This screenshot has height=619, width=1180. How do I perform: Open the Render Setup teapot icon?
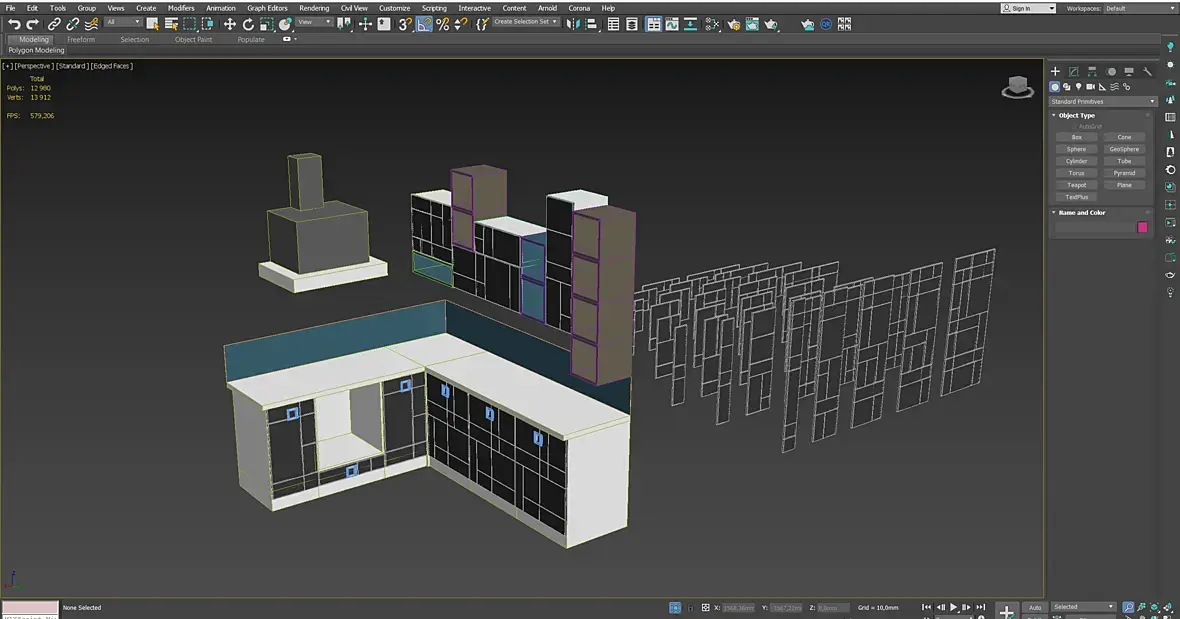[x=733, y=23]
